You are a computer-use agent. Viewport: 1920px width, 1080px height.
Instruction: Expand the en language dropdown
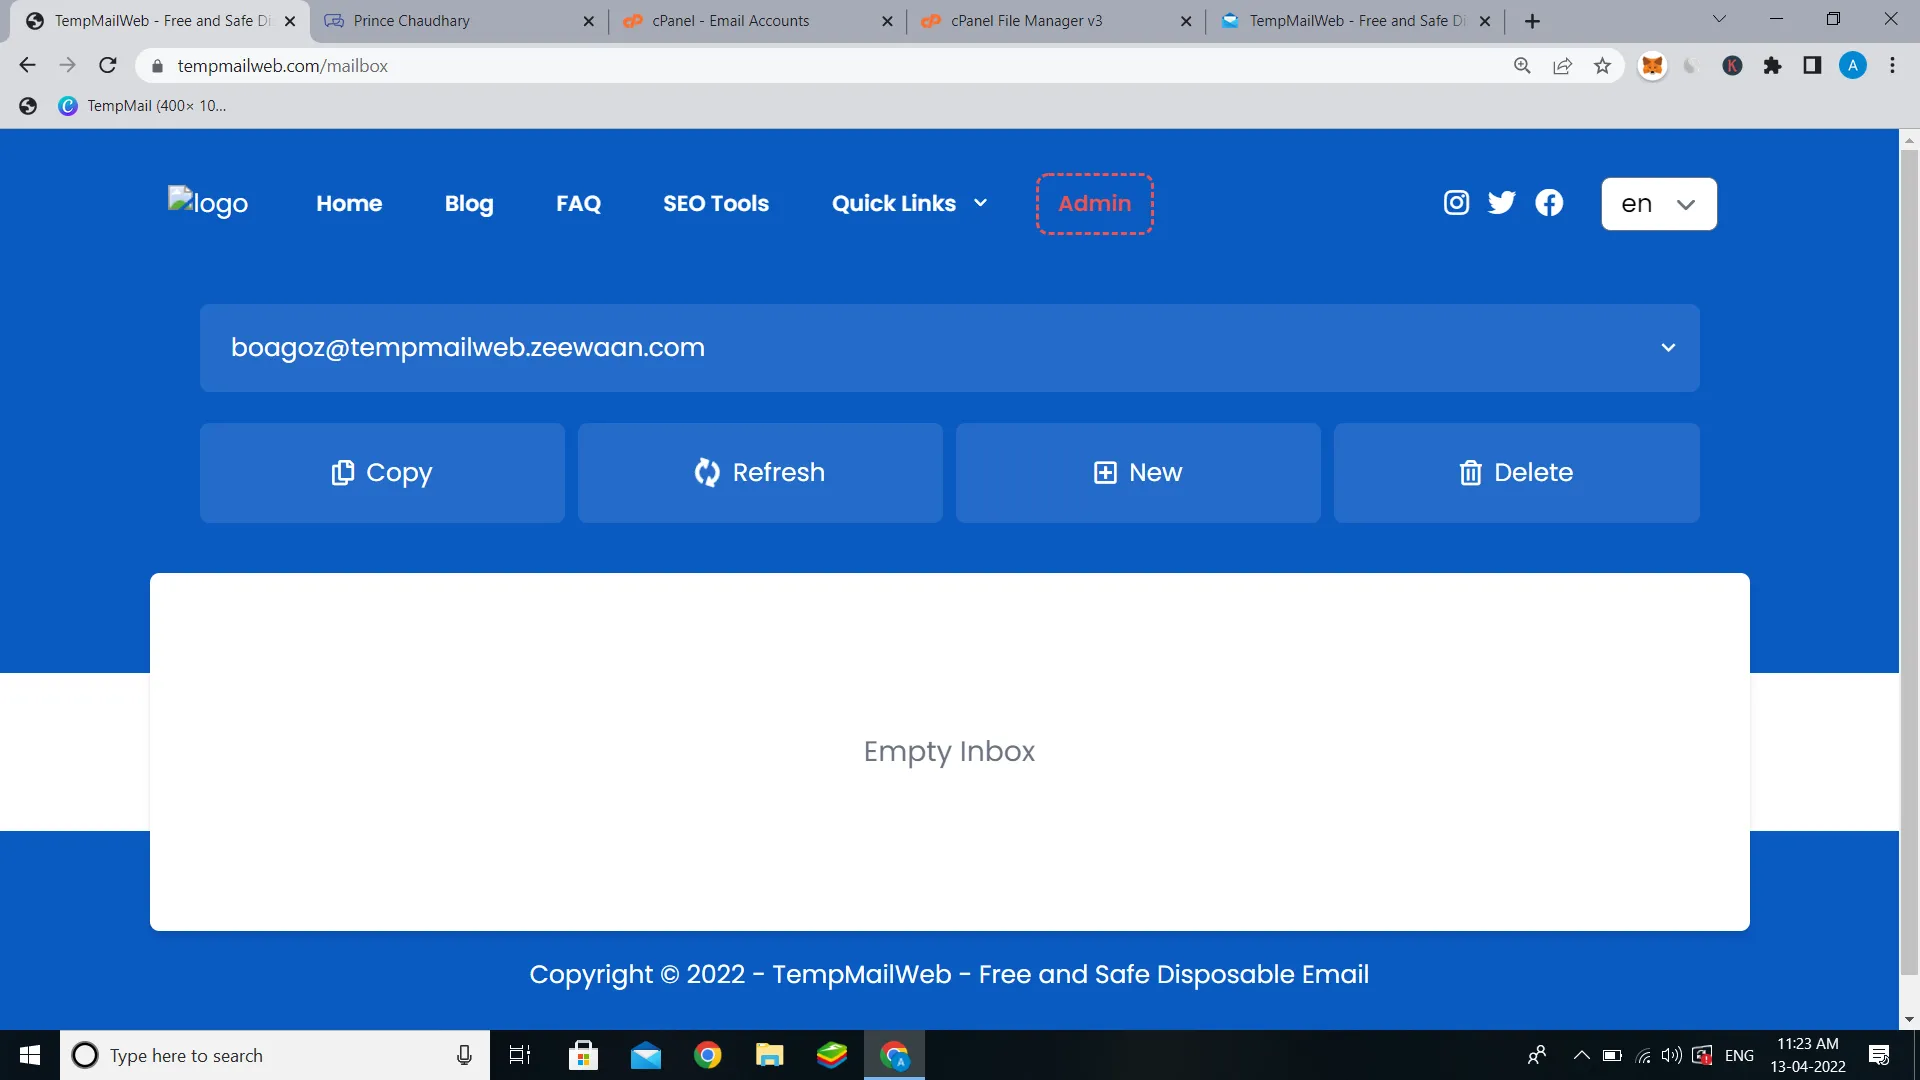pyautogui.click(x=1658, y=204)
